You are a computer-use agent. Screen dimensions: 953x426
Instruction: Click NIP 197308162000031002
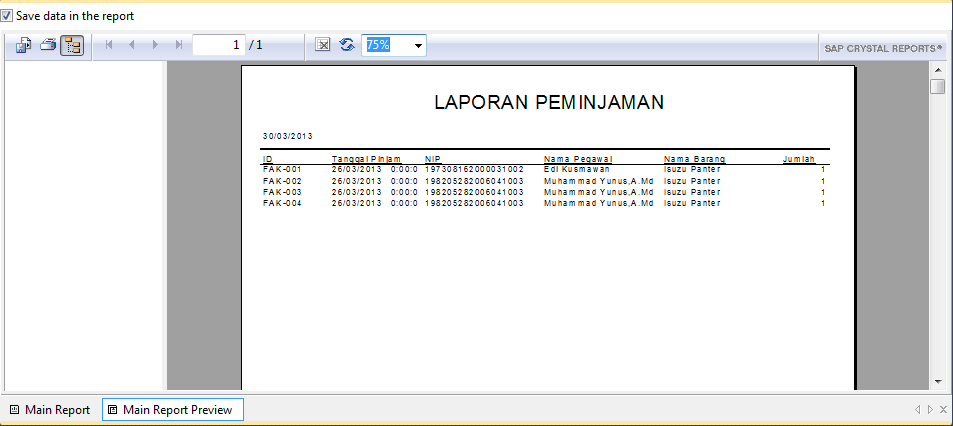click(x=474, y=169)
